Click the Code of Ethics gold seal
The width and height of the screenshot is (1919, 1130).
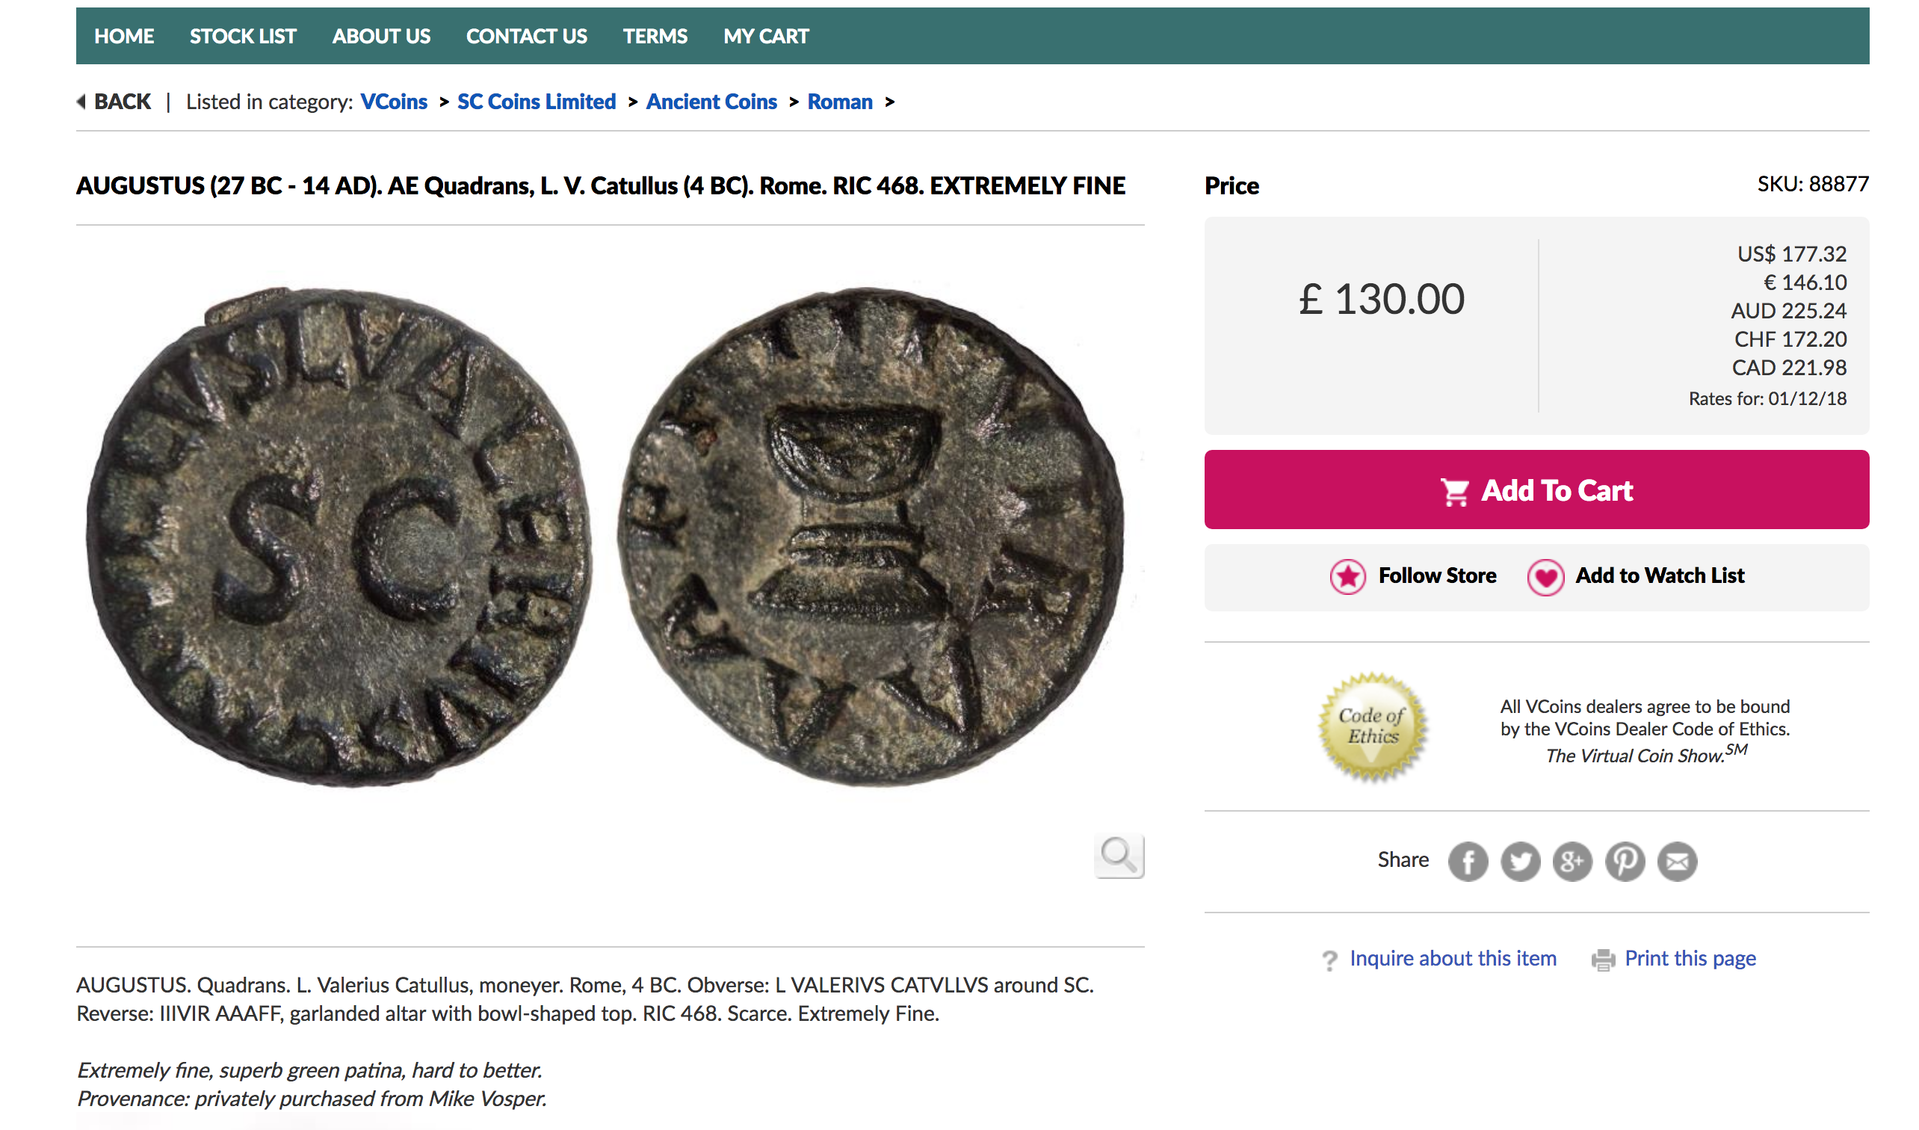(1373, 727)
